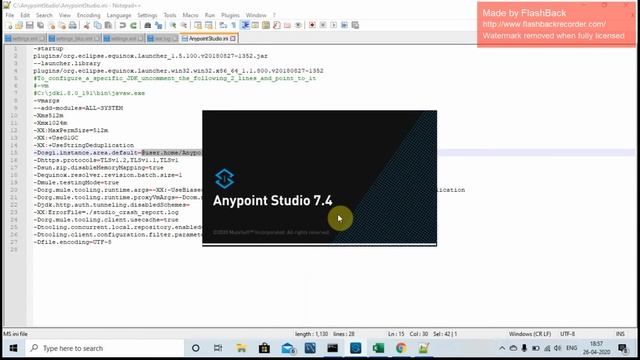The height and width of the screenshot is (360, 640).
Task: Open the File menu
Action: [x=10, y=15]
